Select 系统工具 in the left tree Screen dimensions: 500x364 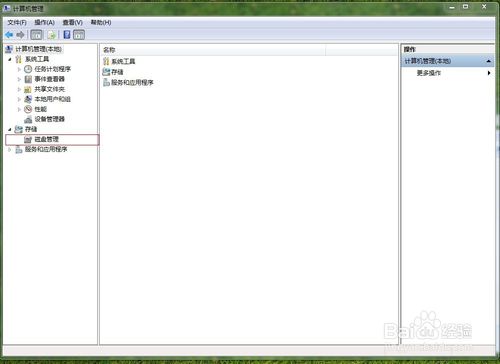(x=37, y=59)
